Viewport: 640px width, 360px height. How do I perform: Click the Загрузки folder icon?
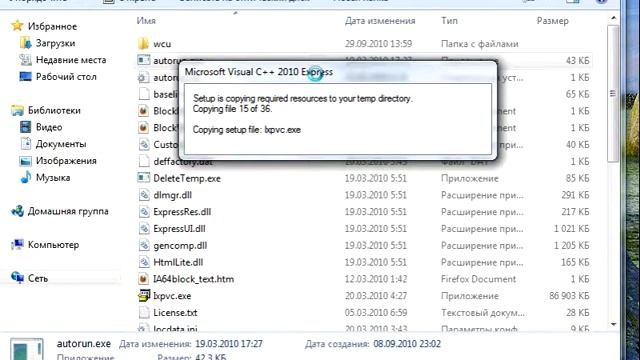[25, 43]
